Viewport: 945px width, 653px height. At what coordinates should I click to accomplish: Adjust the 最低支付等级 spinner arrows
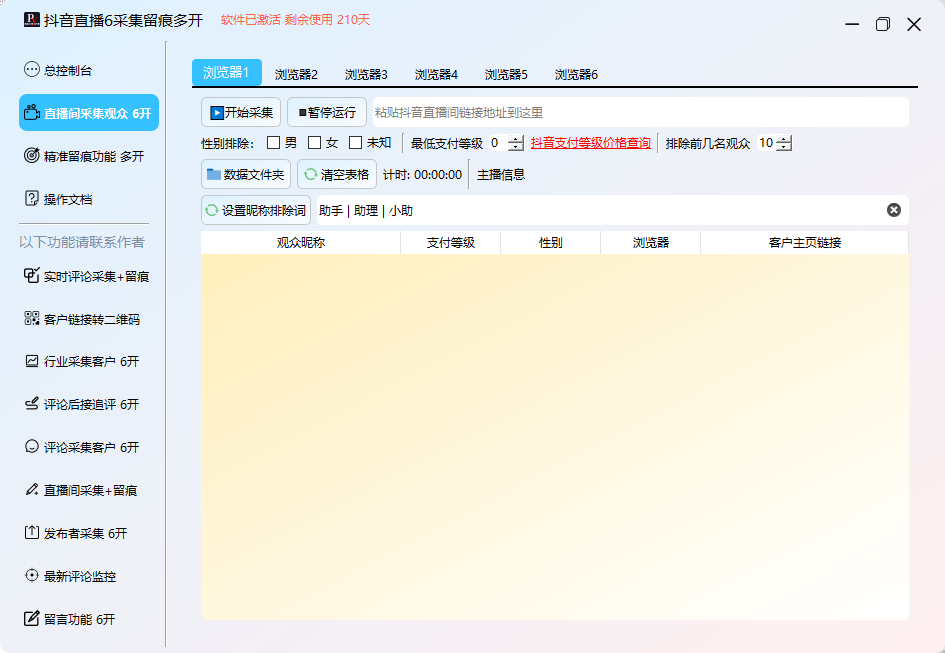click(516, 143)
